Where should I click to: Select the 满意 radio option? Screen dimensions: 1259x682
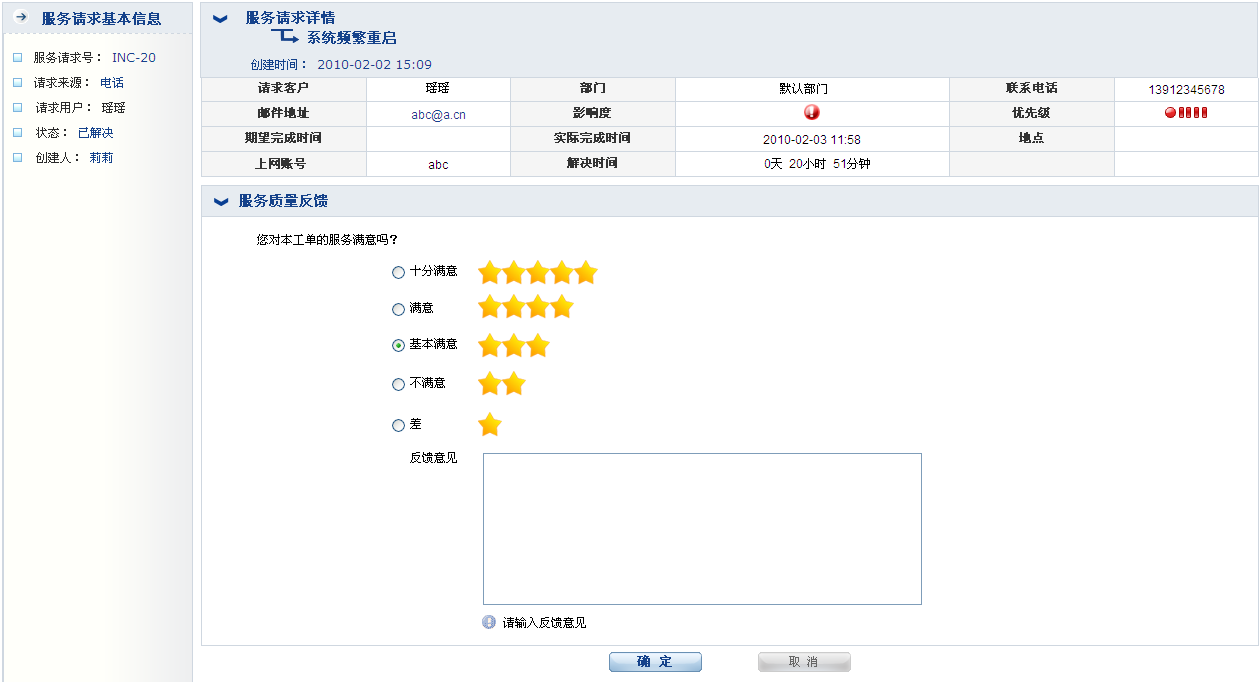(399, 310)
